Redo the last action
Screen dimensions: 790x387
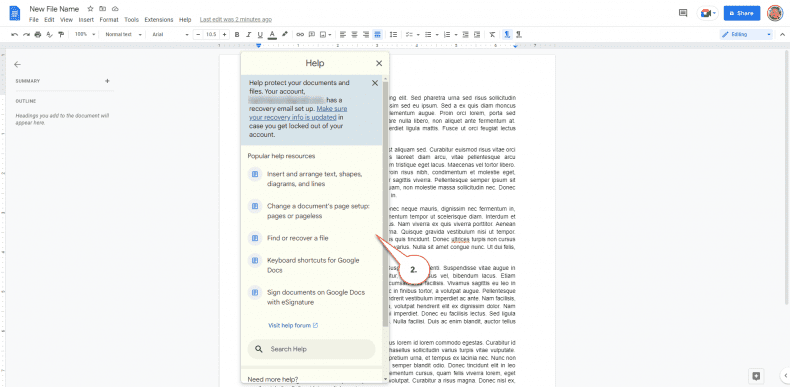[x=26, y=35]
